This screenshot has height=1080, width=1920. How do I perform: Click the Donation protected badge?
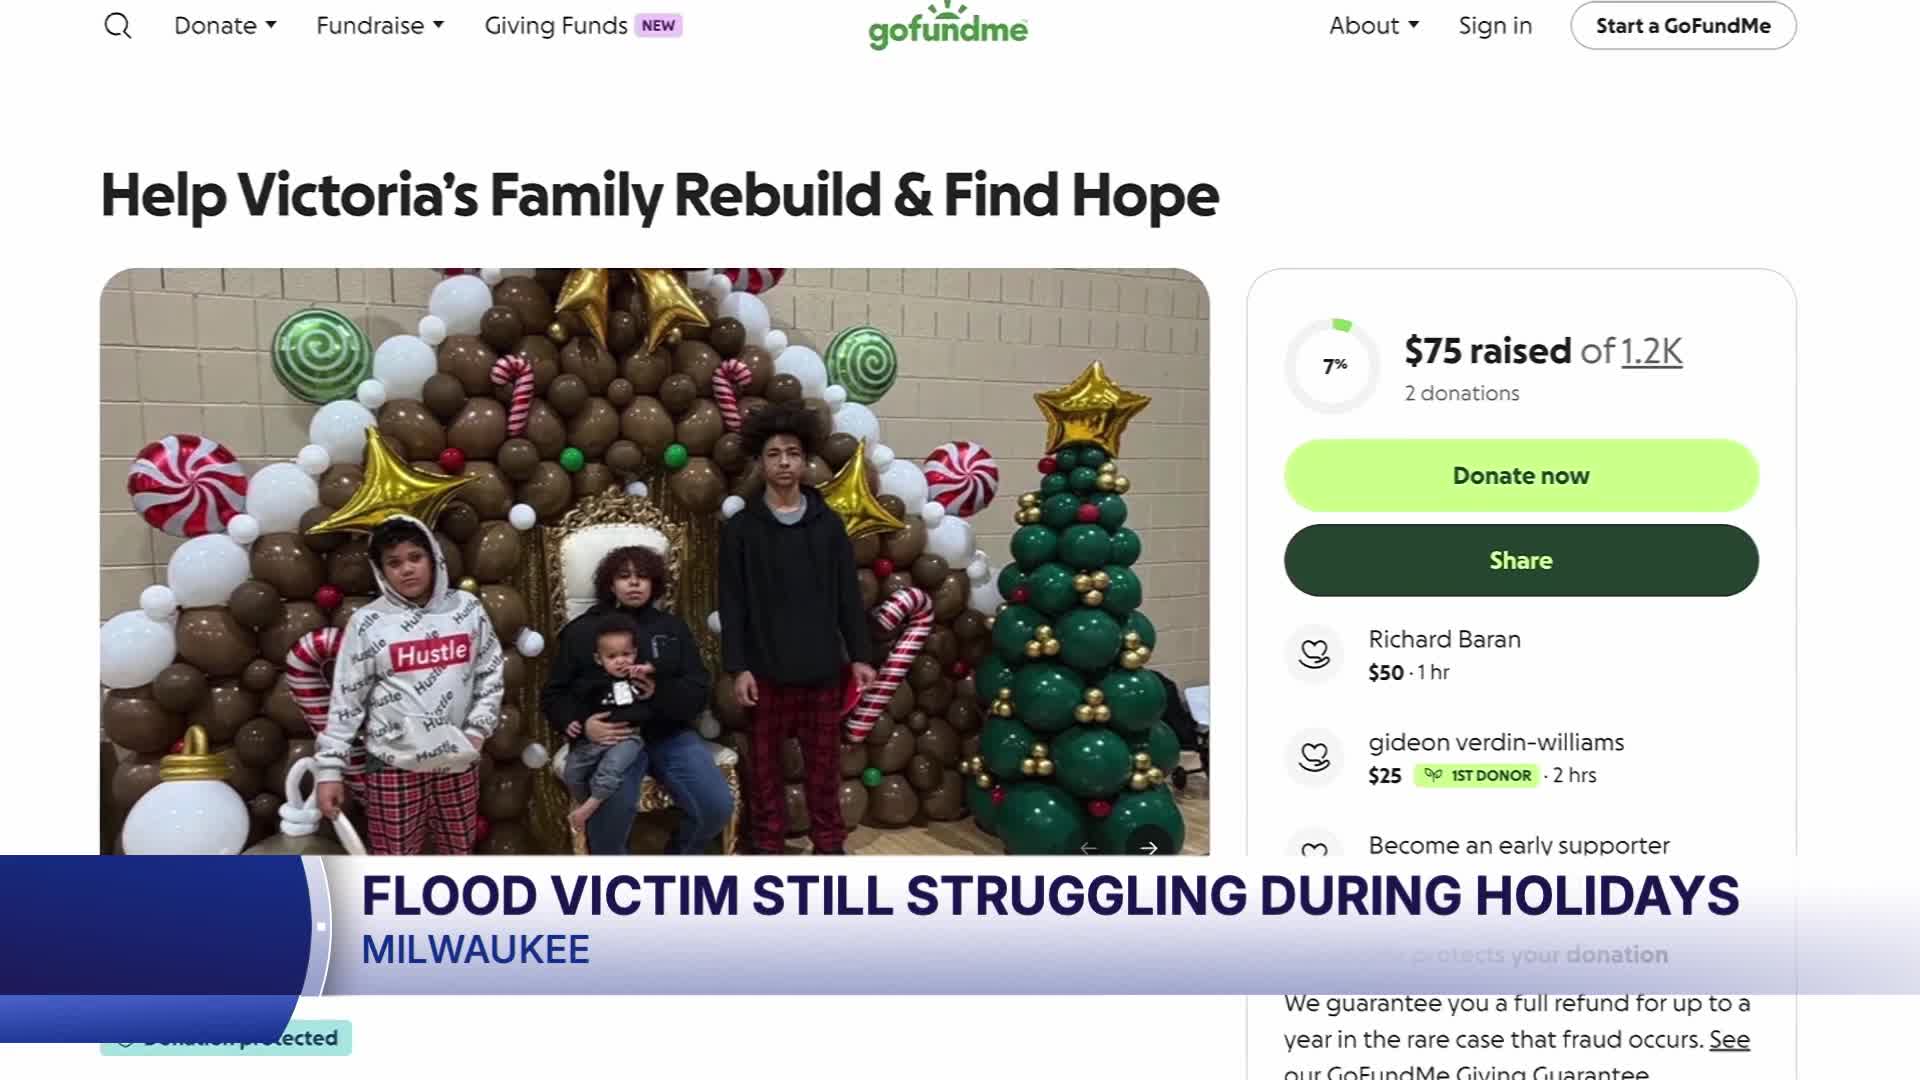(x=226, y=1038)
